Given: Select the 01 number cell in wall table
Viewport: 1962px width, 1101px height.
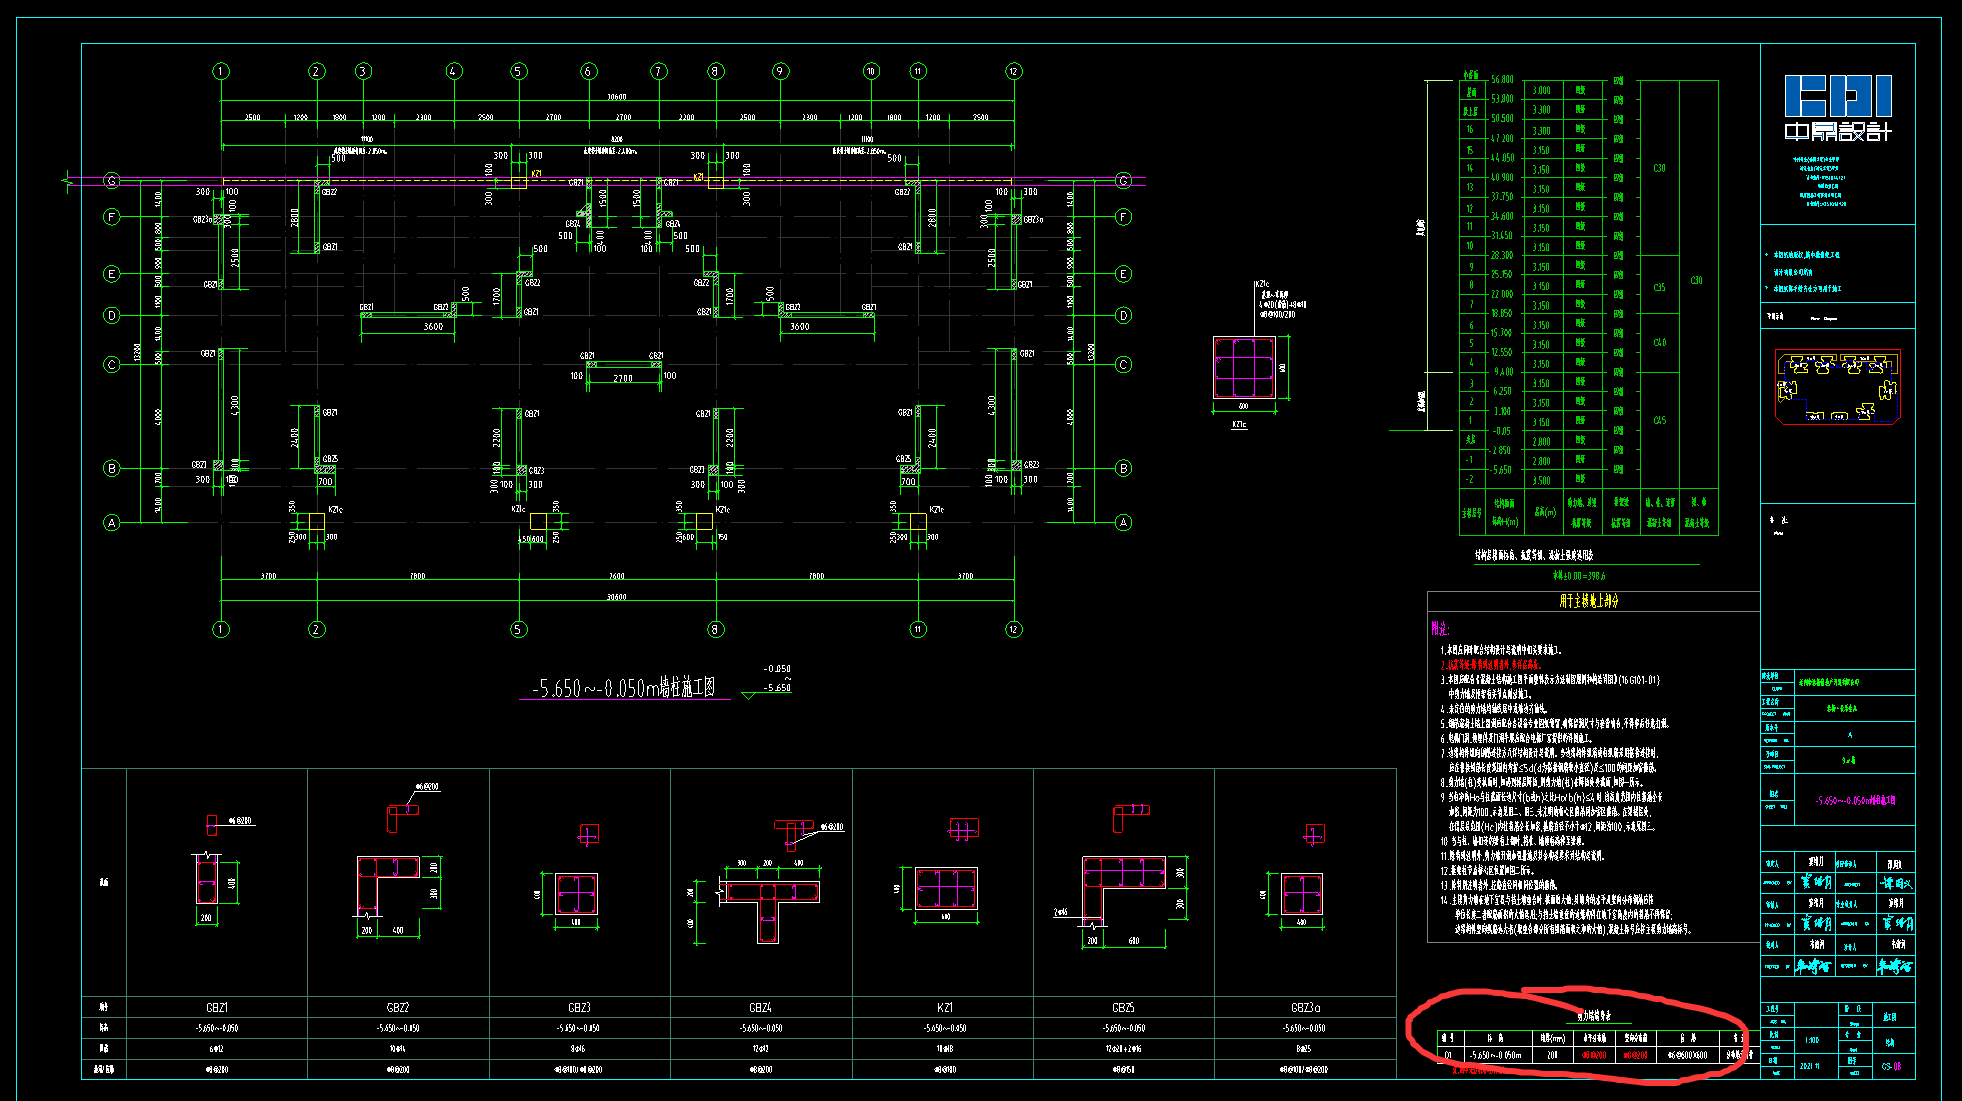Looking at the screenshot, I should tap(1448, 1055).
